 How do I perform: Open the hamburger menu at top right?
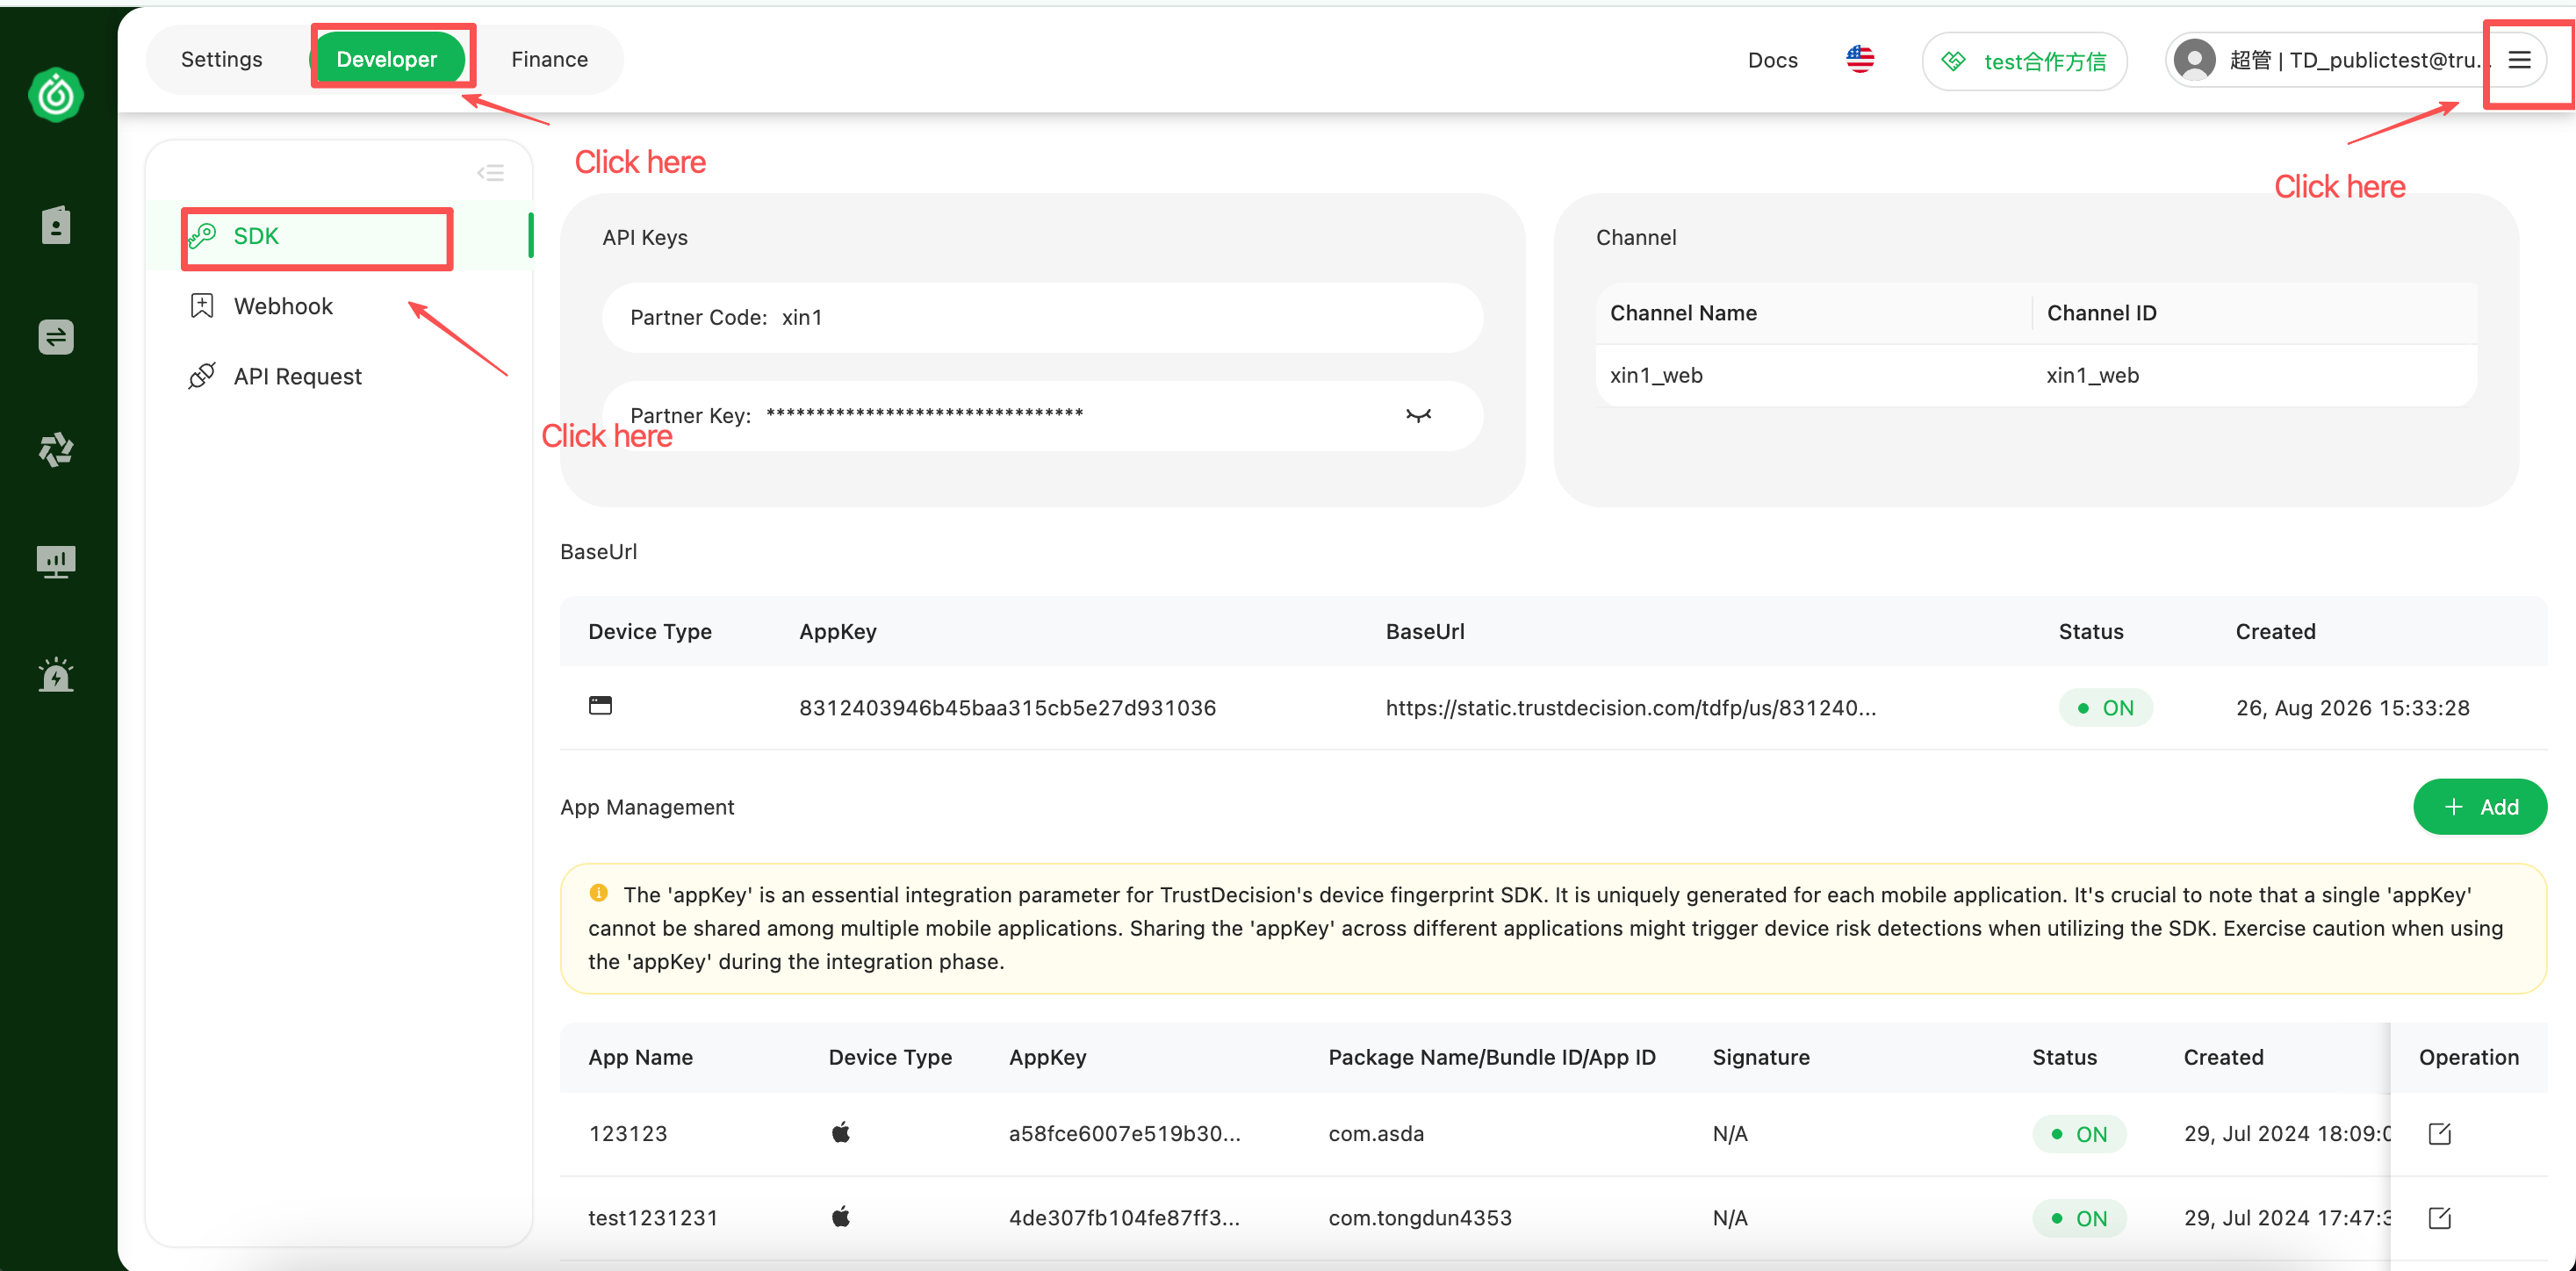(2519, 60)
